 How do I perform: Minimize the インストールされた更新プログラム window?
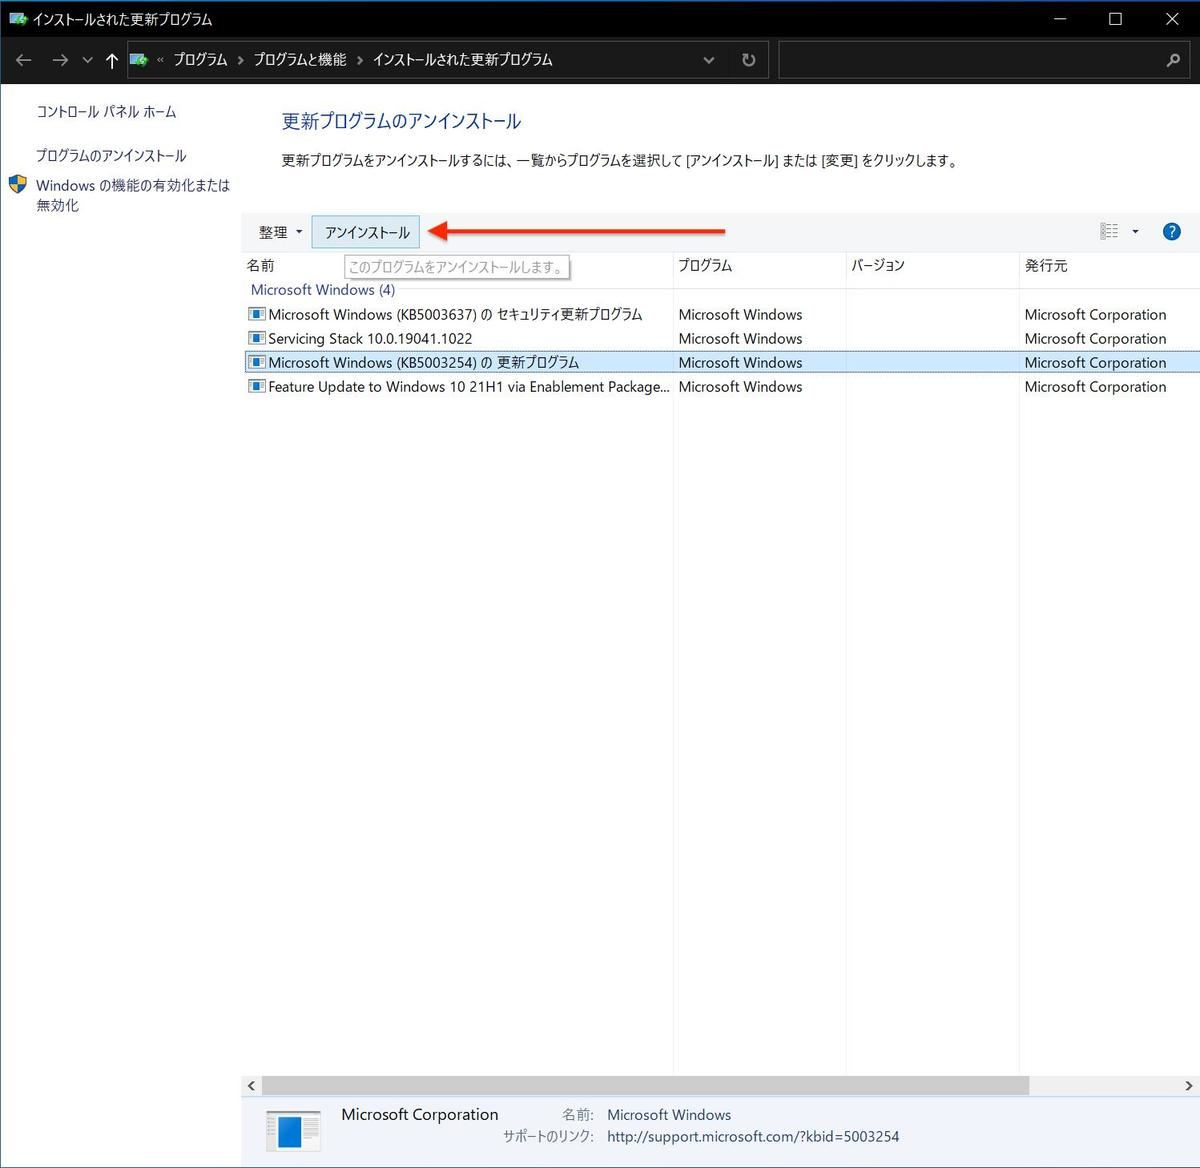point(1060,19)
